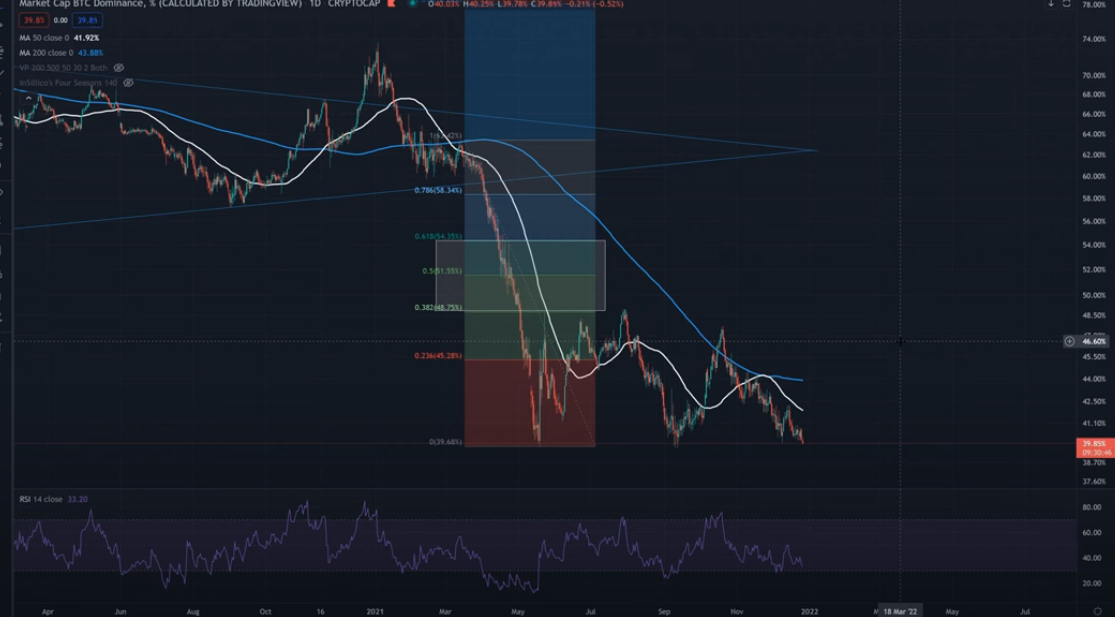Click the 20.00 tick on the RSI axis
Viewport: 1115px width, 617px height.
(1092, 583)
